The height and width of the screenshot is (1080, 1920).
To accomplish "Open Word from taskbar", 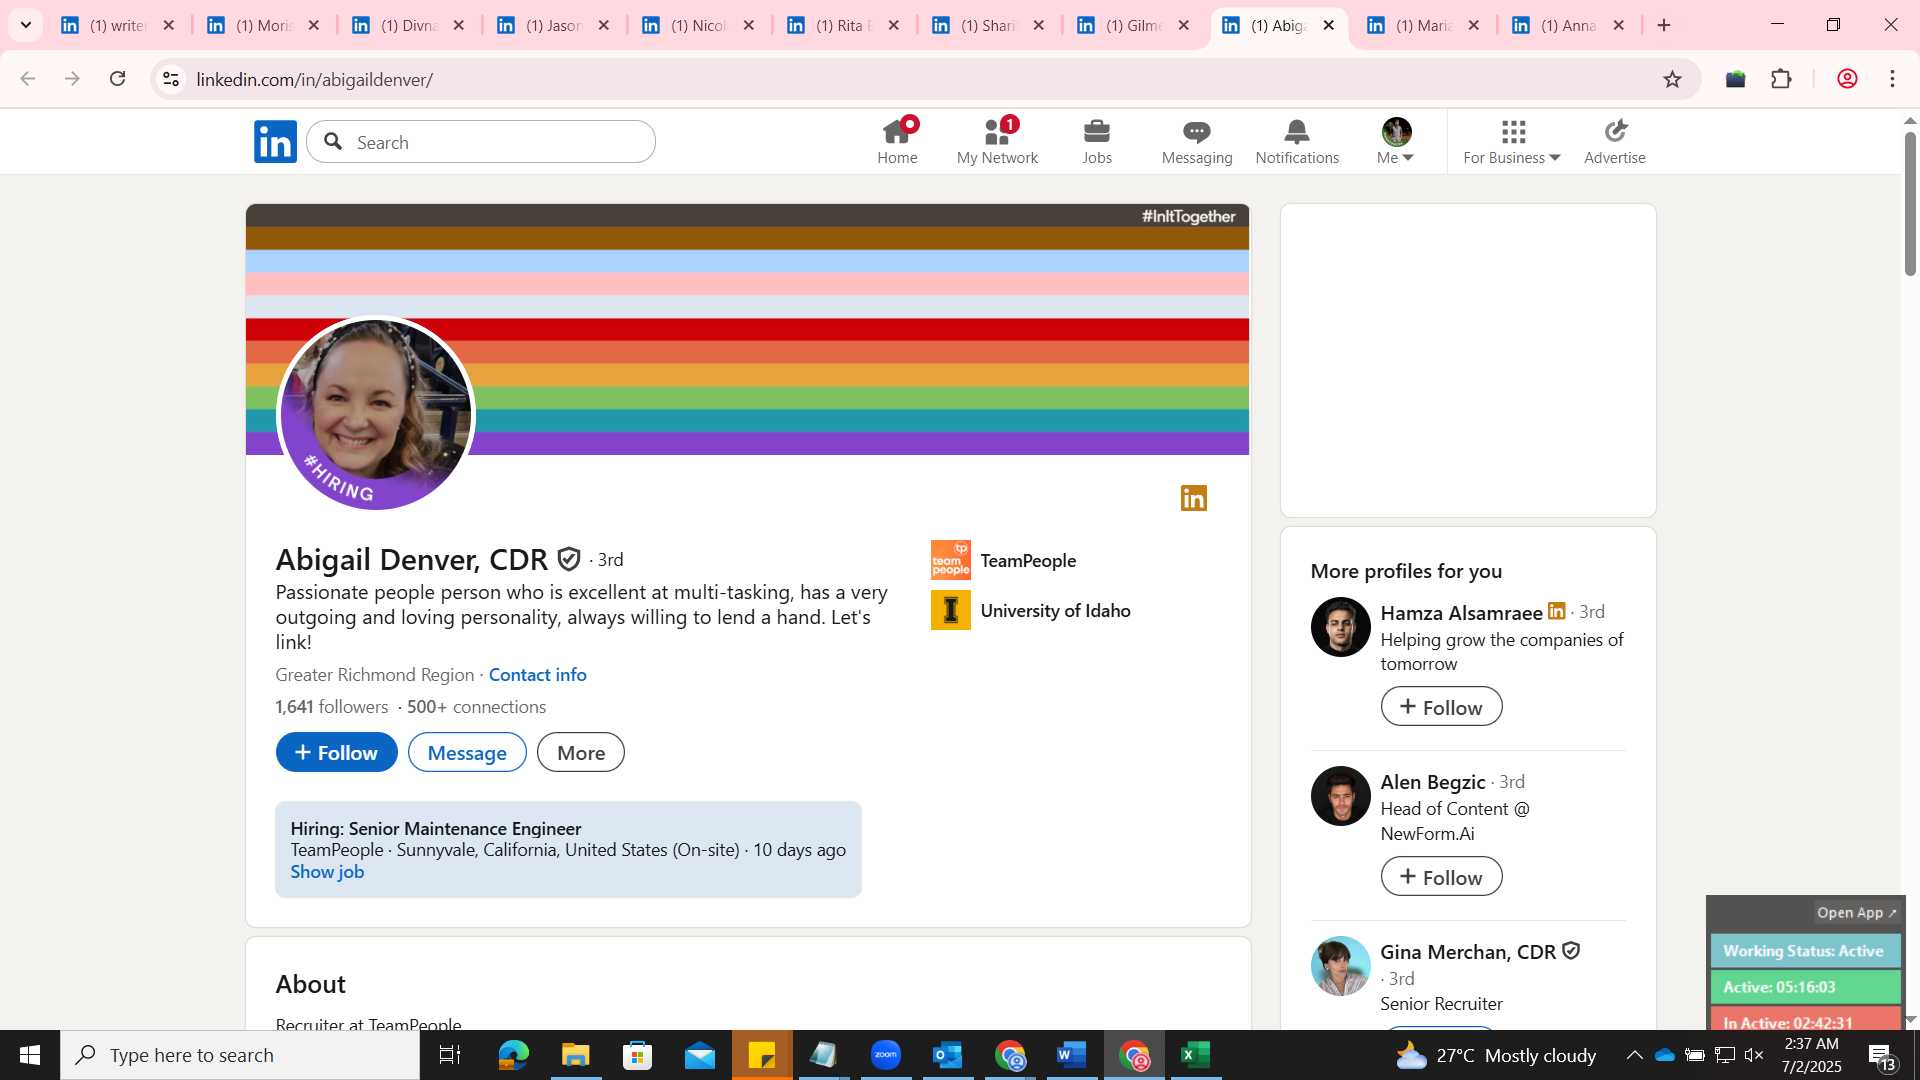I will [1072, 1055].
